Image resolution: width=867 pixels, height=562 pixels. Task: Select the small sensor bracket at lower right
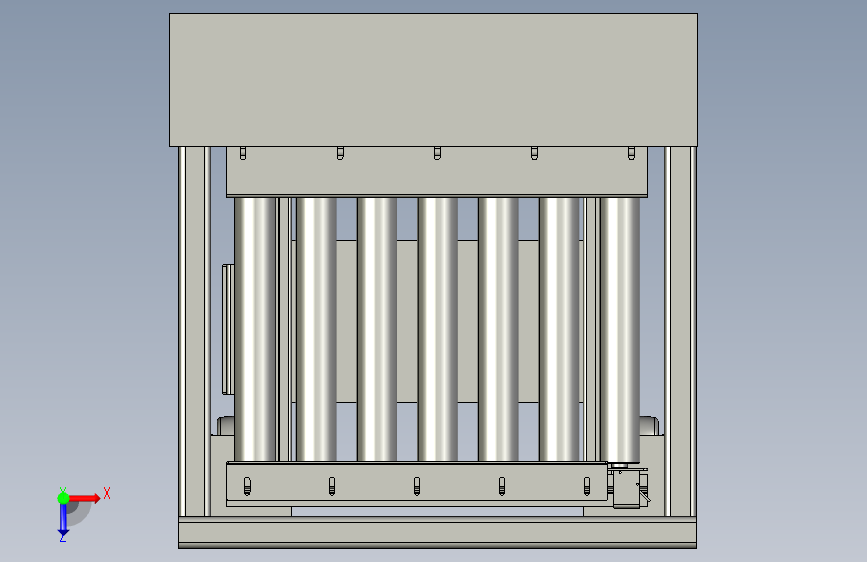click(x=629, y=488)
